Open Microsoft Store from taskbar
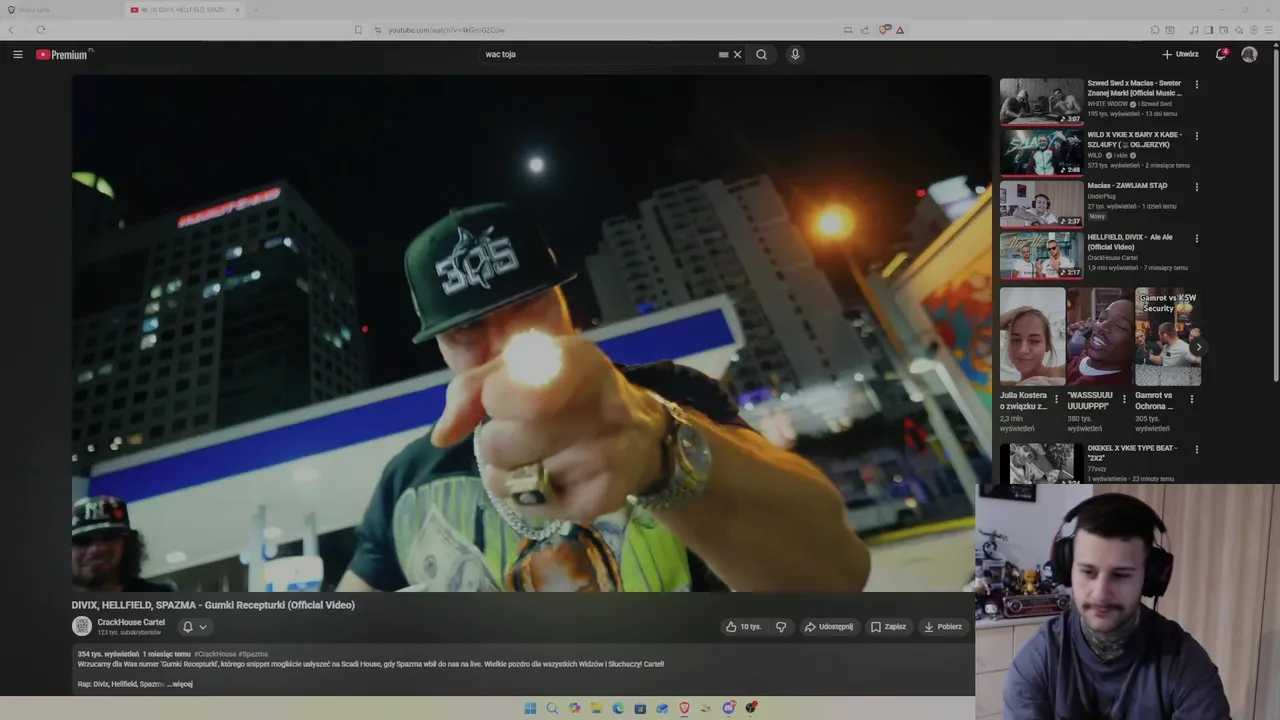The width and height of the screenshot is (1280, 720). pos(640,708)
